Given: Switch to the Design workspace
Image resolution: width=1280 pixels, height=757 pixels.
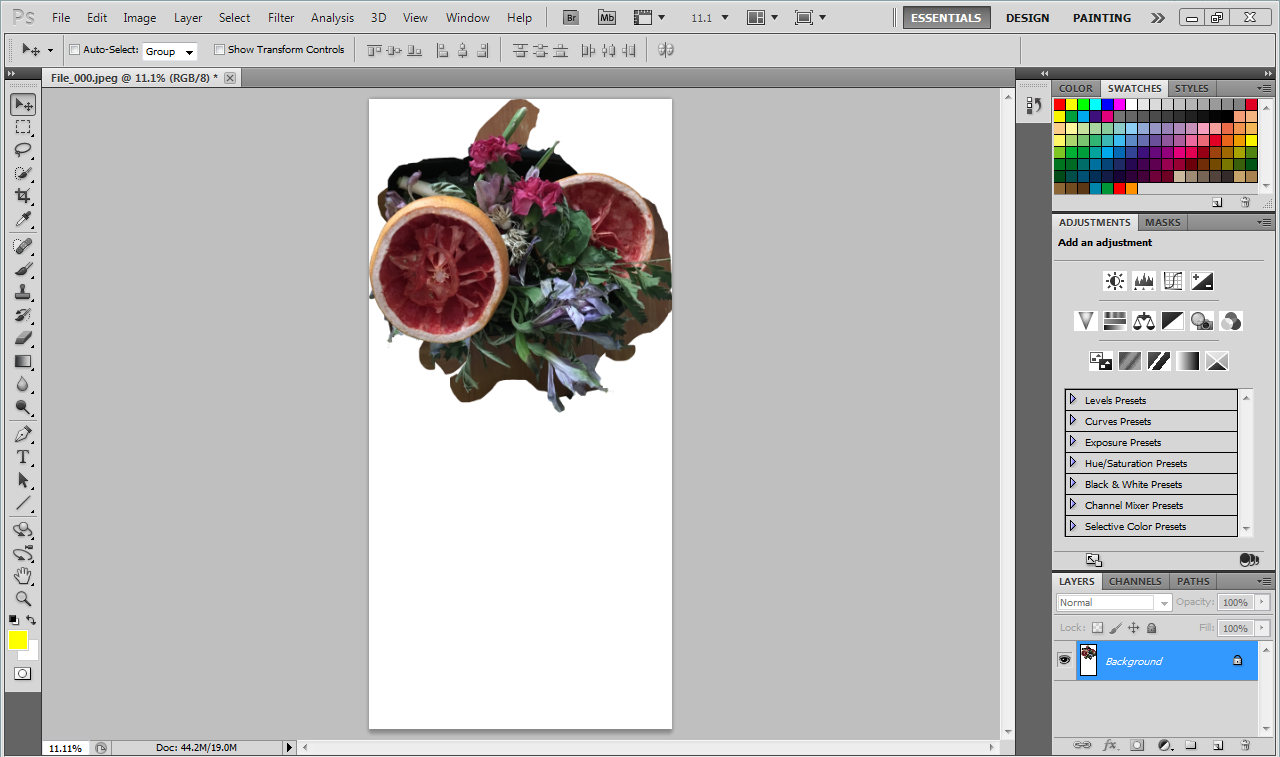Looking at the screenshot, I should (x=1027, y=18).
